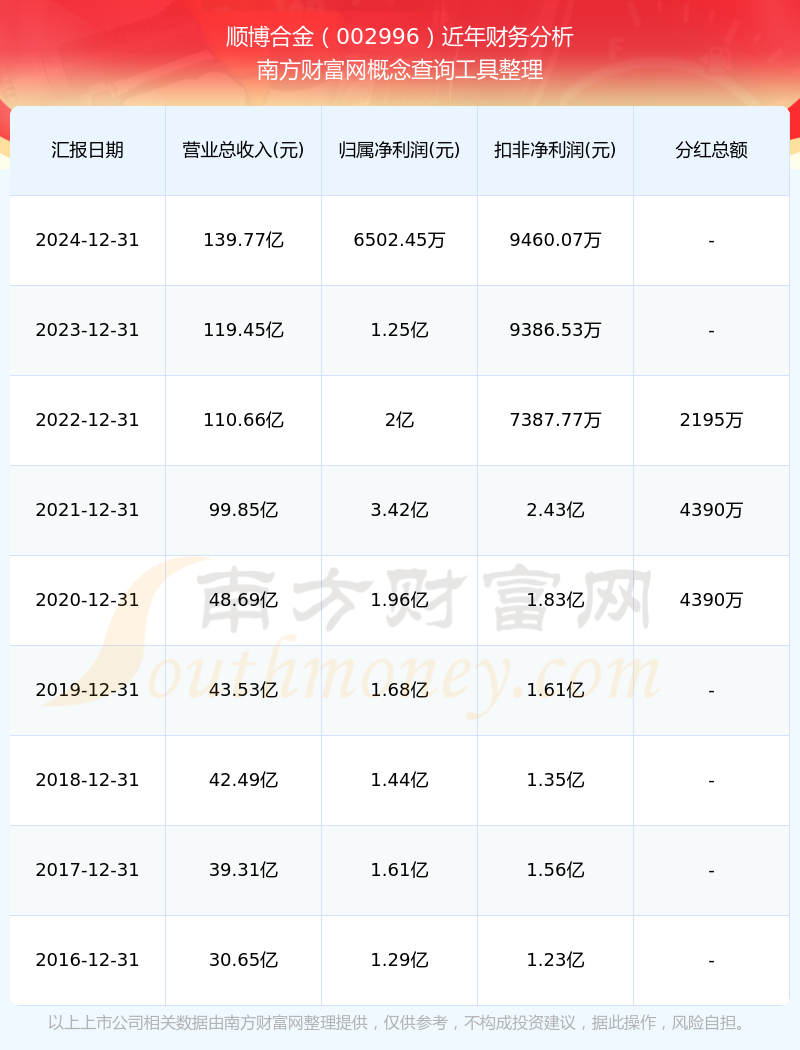Click revenue value 48.69亿
Image resolution: width=800 pixels, height=1050 pixels.
click(x=244, y=600)
